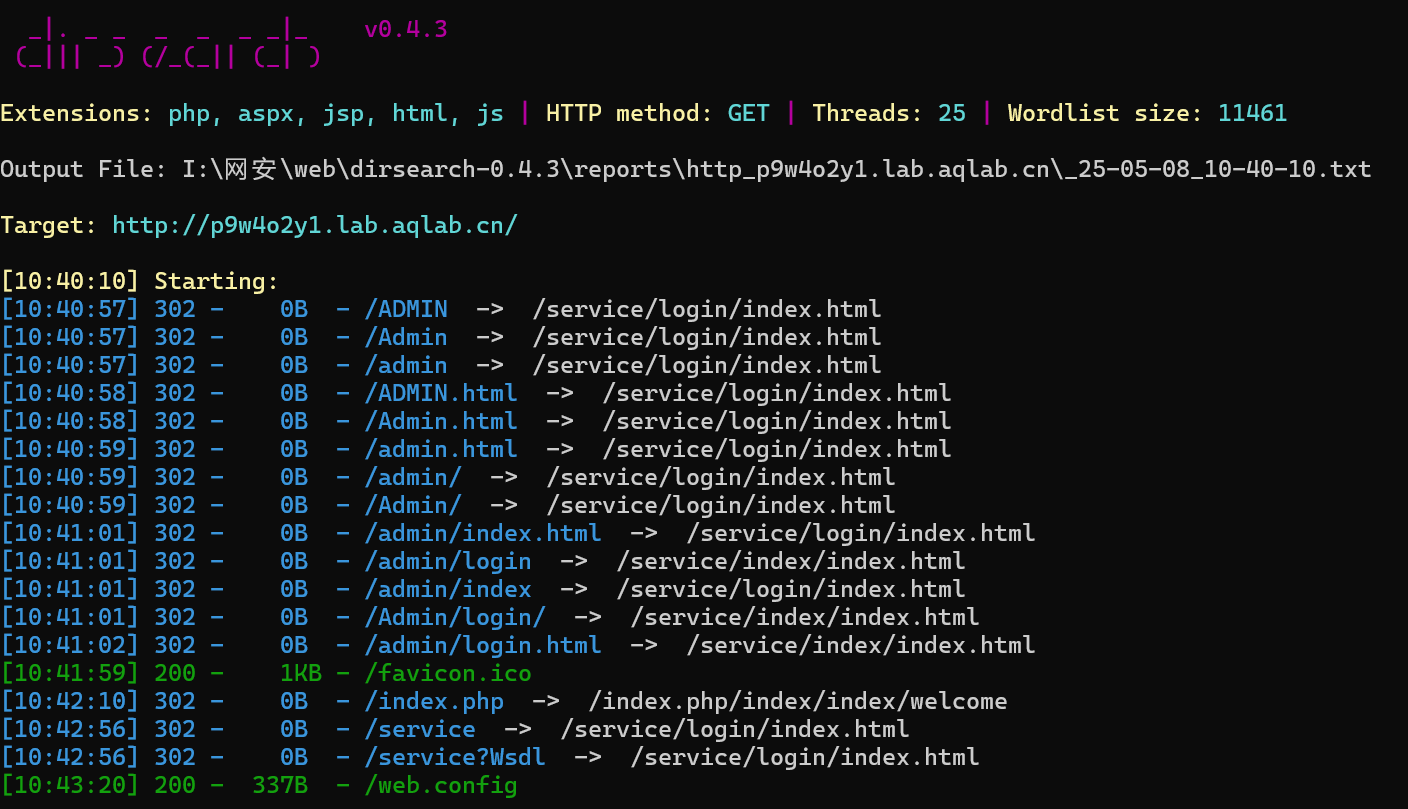Click the /ADMIN.html path entry
The width and height of the screenshot is (1408, 809).
(x=441, y=393)
